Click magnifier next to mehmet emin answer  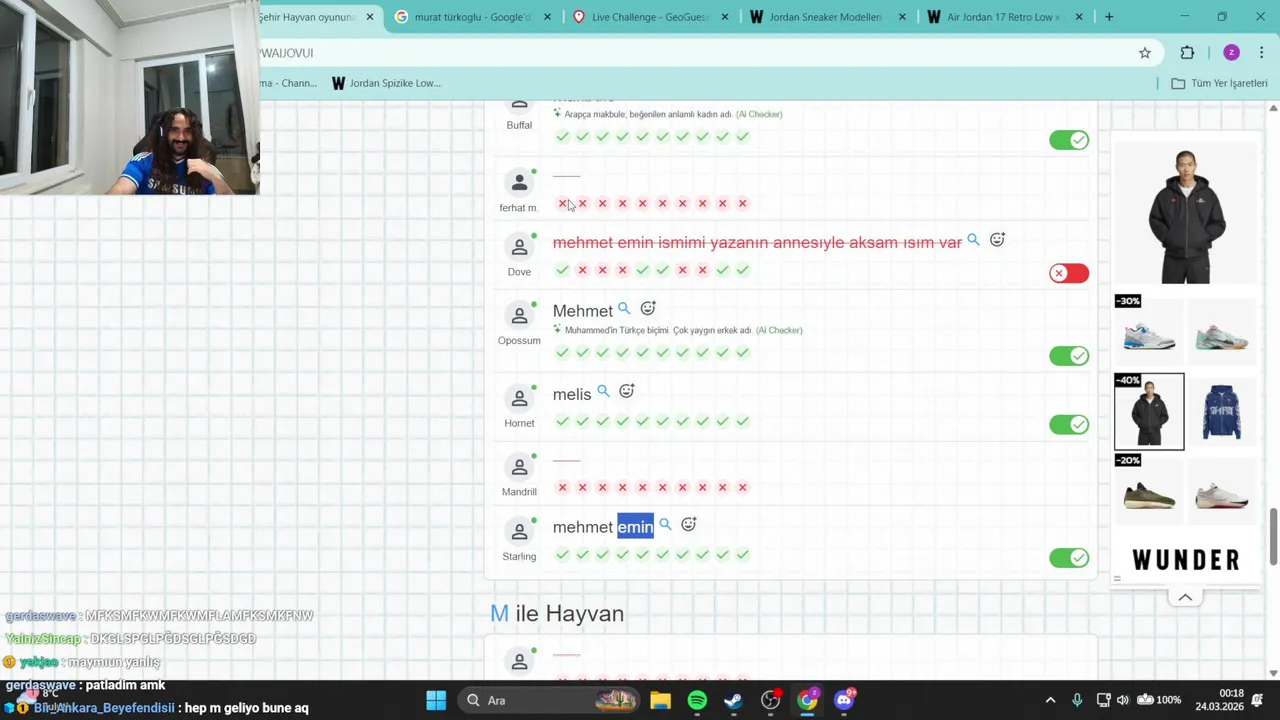(x=665, y=524)
